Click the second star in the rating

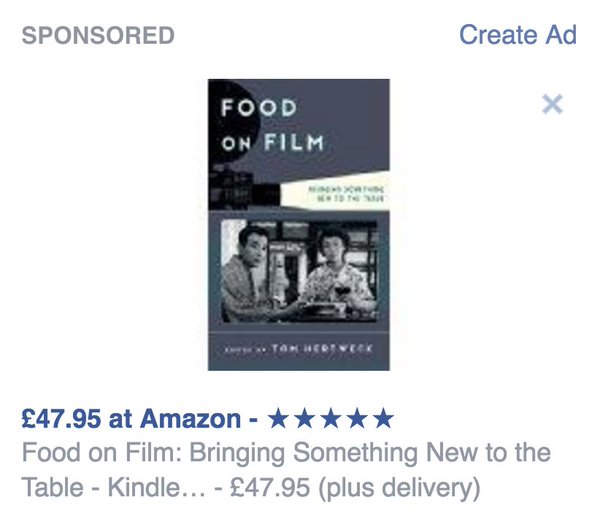[304, 418]
